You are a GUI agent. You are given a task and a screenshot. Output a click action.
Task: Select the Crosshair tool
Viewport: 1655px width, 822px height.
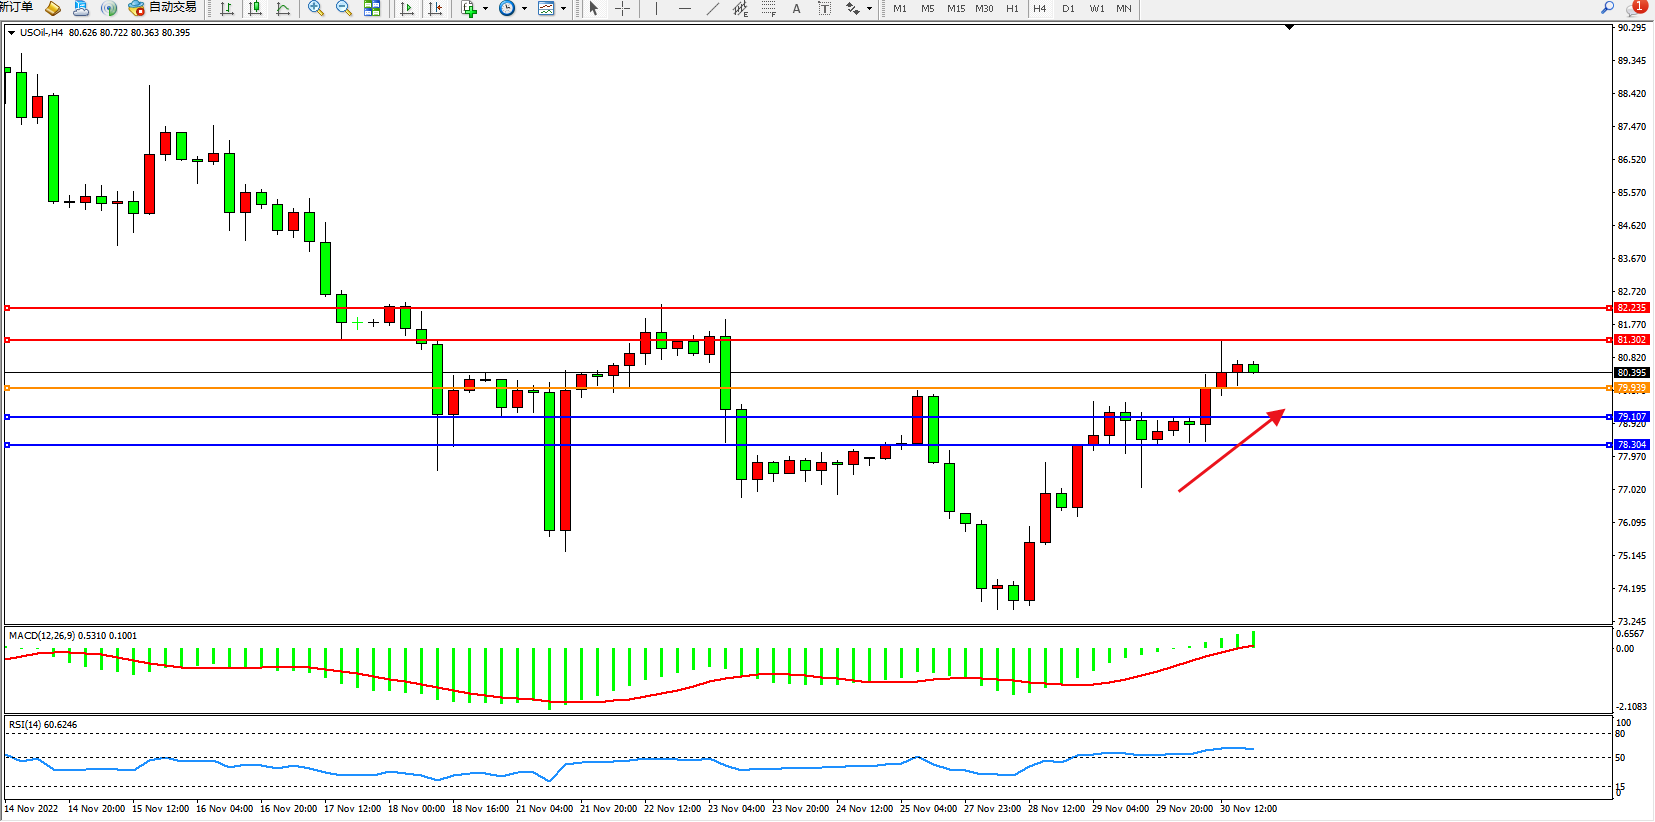pyautogui.click(x=622, y=9)
